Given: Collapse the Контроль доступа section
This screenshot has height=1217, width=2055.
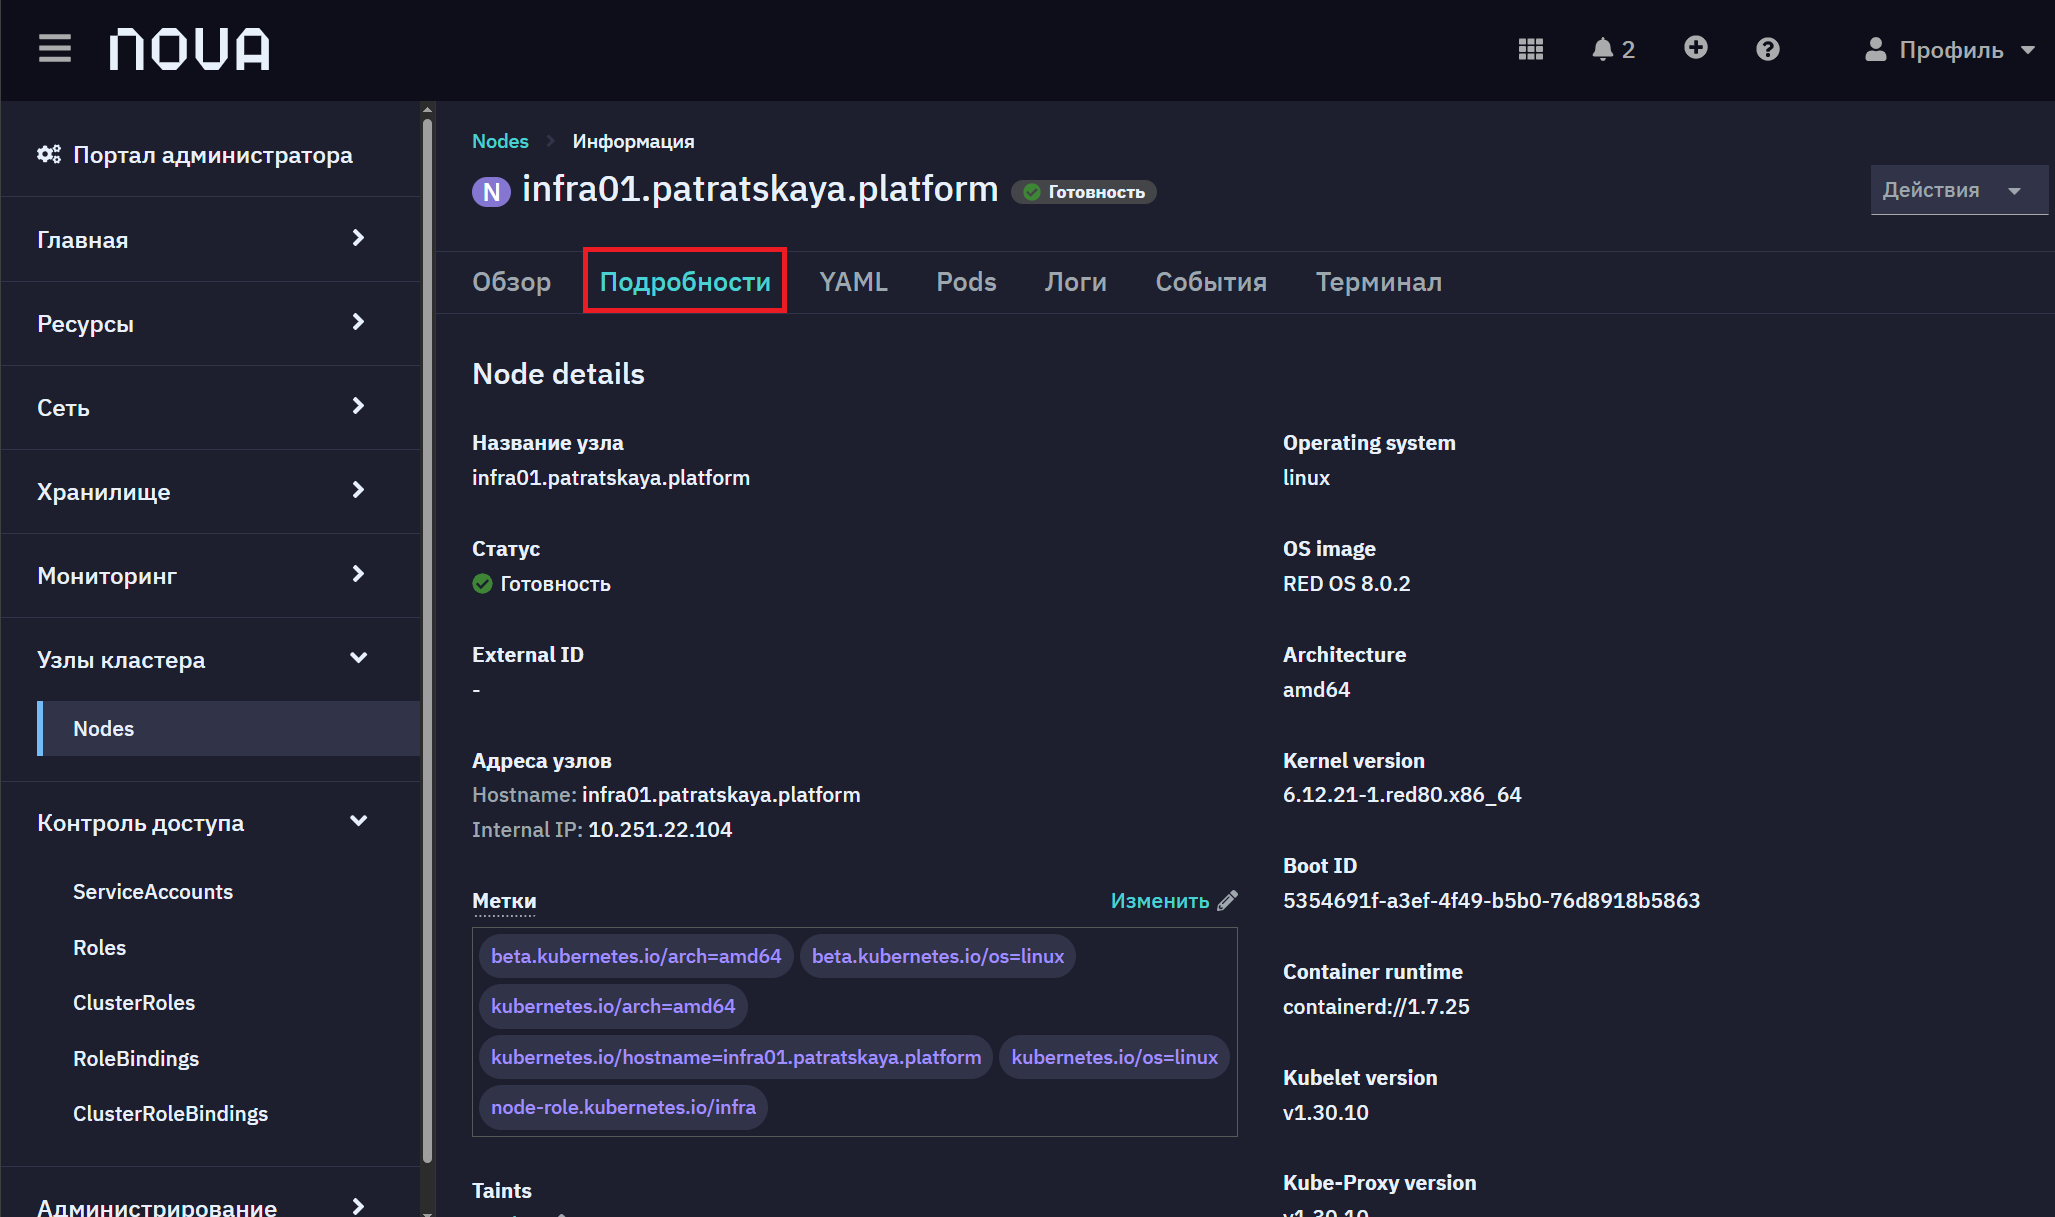Looking at the screenshot, I should pyautogui.click(x=210, y=822).
